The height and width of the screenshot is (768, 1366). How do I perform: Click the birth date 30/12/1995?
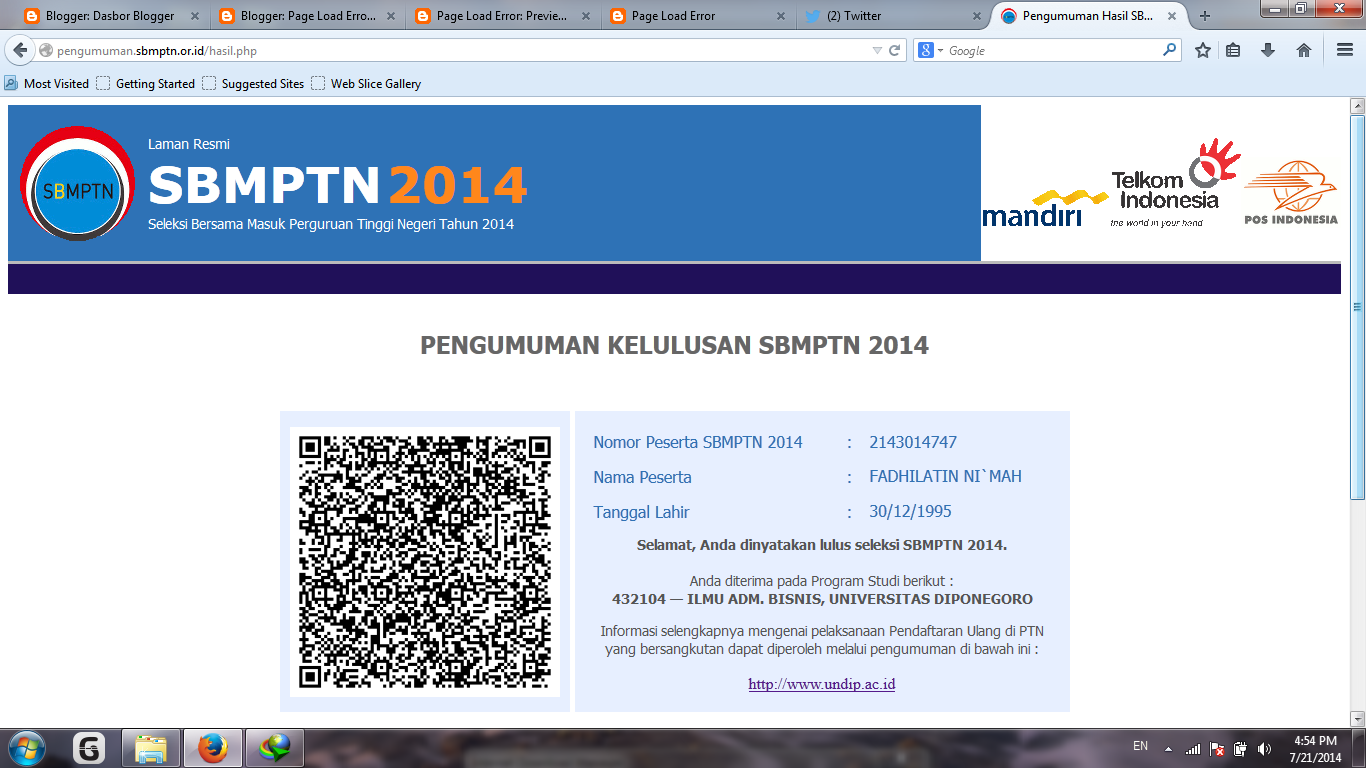[911, 512]
